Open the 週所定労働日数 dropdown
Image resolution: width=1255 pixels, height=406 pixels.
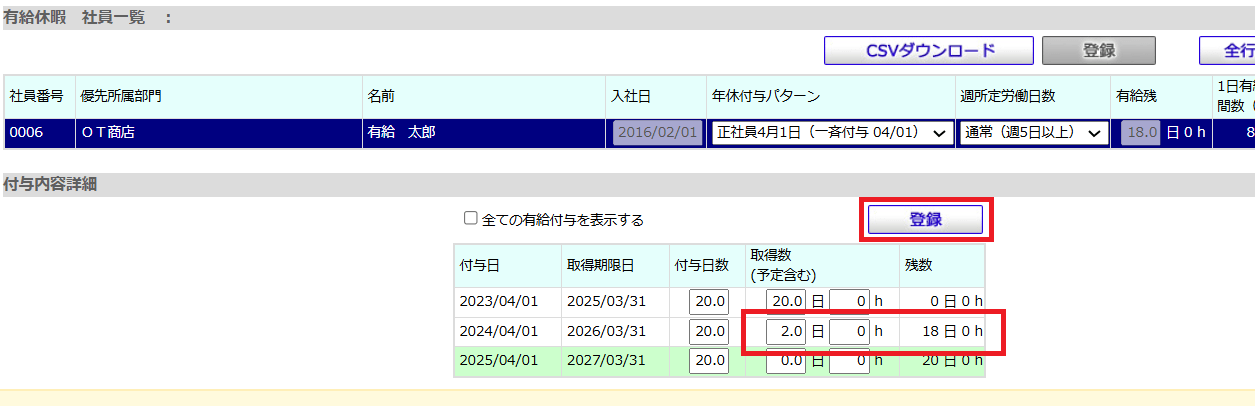(1034, 133)
